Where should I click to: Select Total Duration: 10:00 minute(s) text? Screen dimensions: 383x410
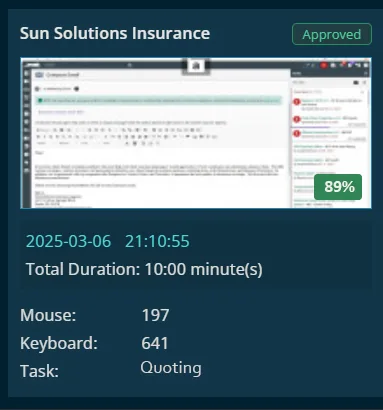tap(144, 269)
